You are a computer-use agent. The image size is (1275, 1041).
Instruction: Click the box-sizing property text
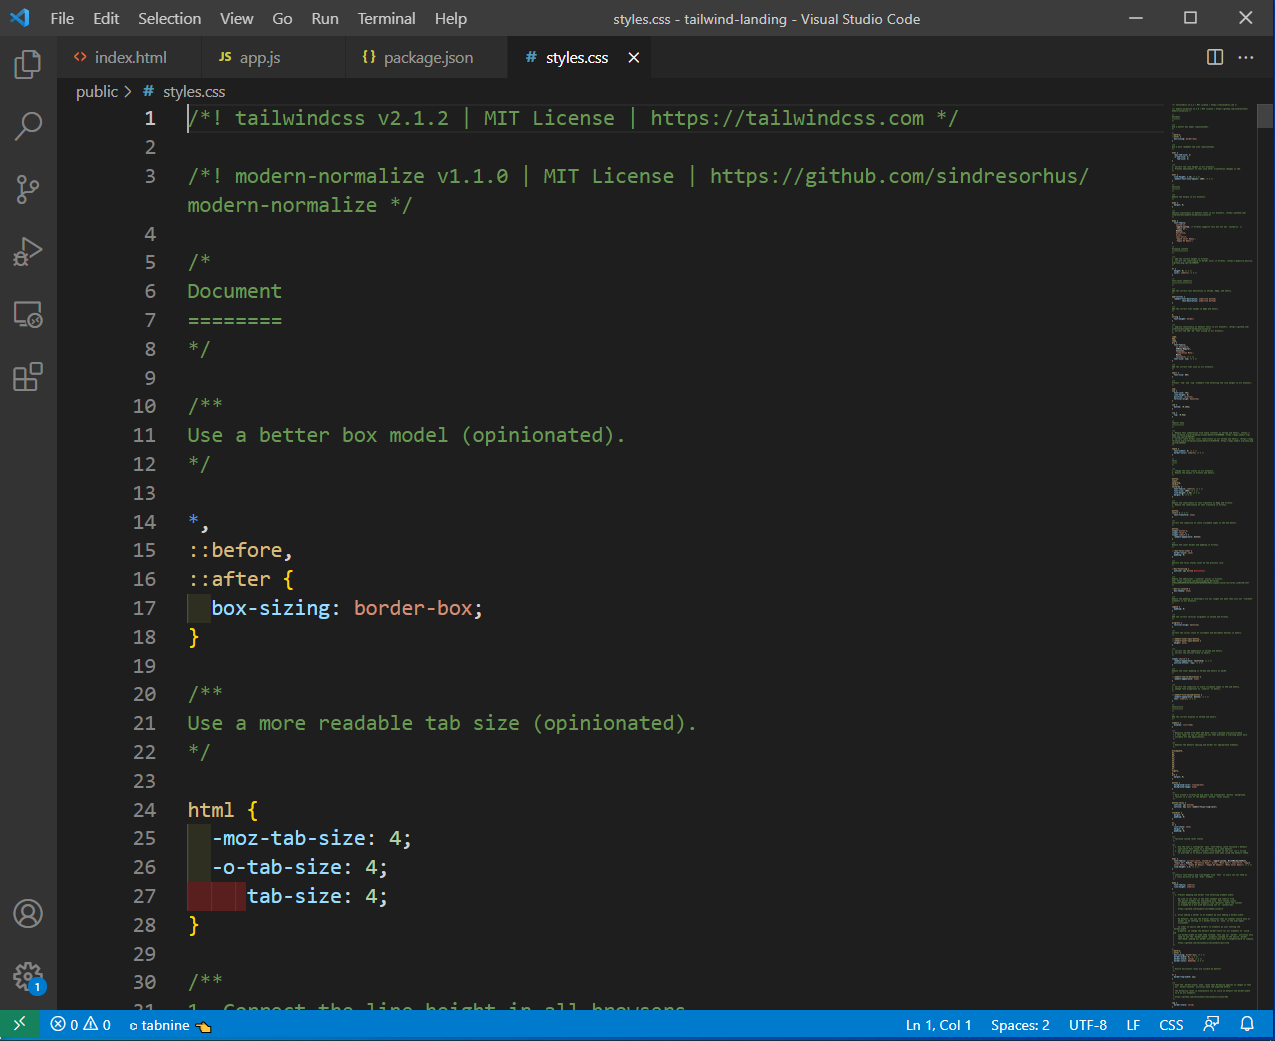pyautogui.click(x=270, y=608)
